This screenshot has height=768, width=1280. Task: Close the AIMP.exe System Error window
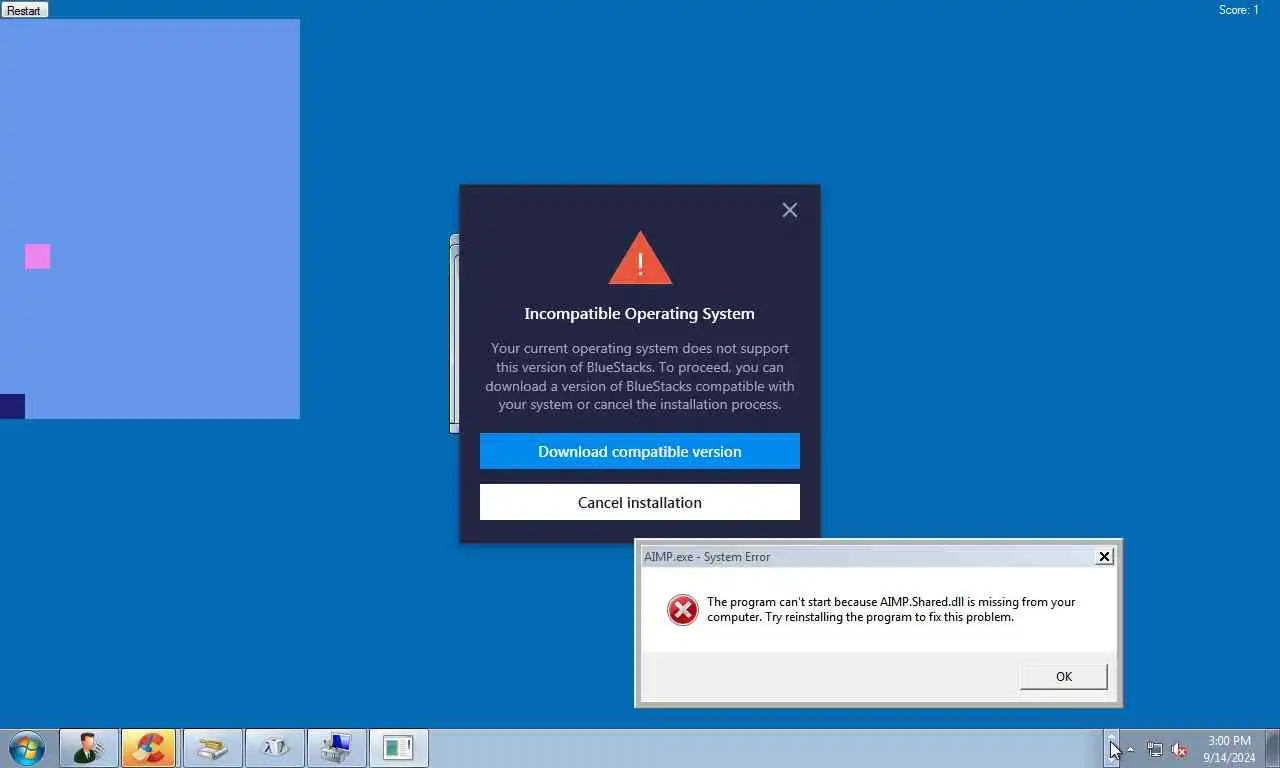point(1104,556)
